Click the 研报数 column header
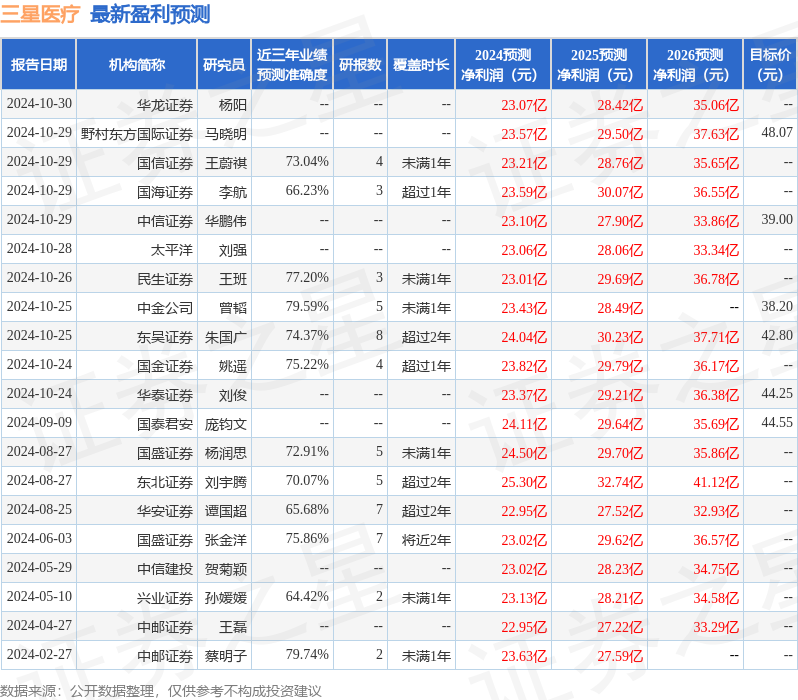This screenshot has height=700, width=798. coord(360,65)
